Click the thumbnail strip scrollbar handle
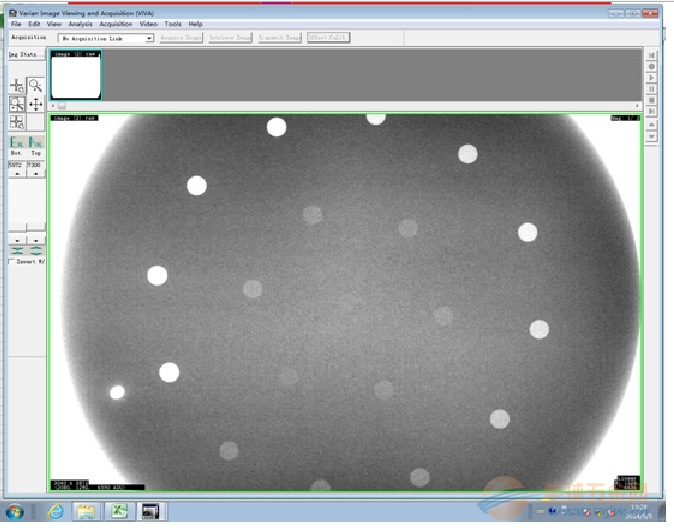 [x=62, y=105]
